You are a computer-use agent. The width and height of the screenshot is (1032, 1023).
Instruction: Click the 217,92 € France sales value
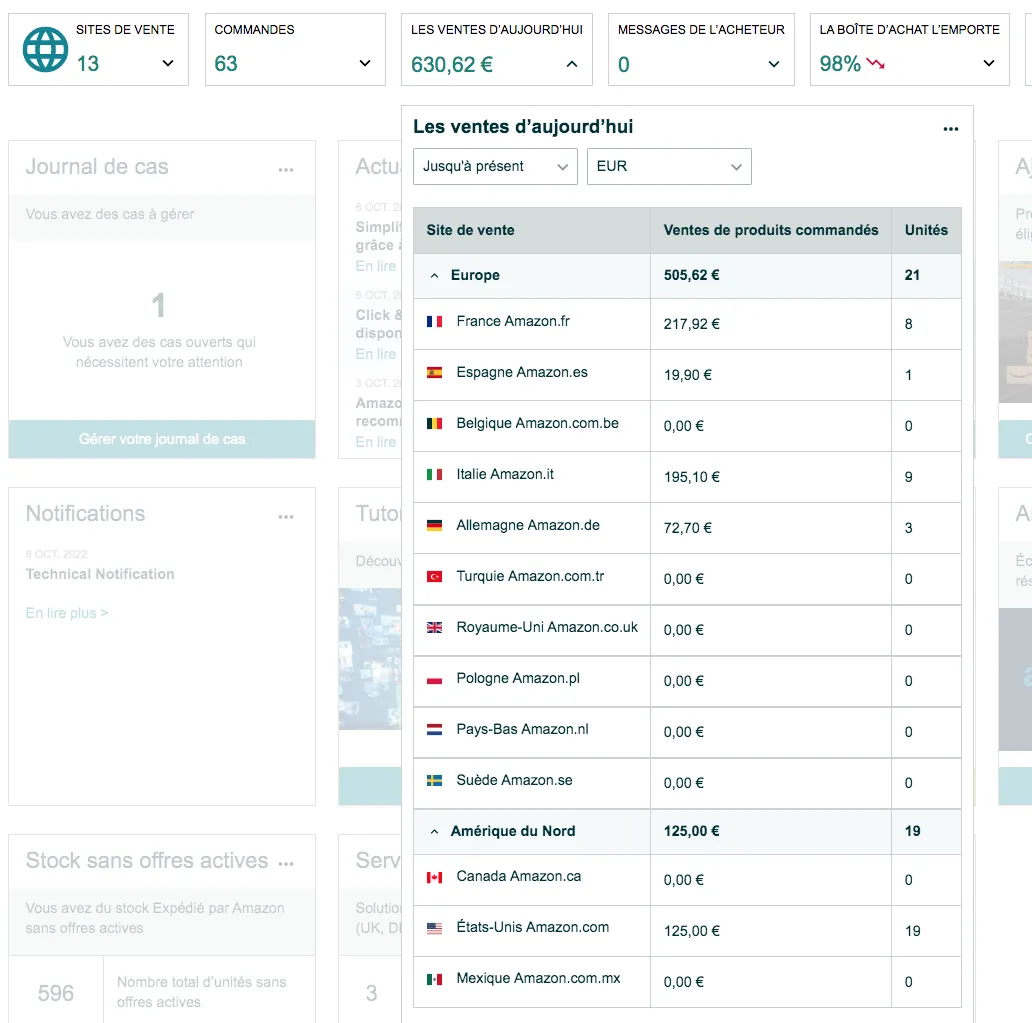691,324
